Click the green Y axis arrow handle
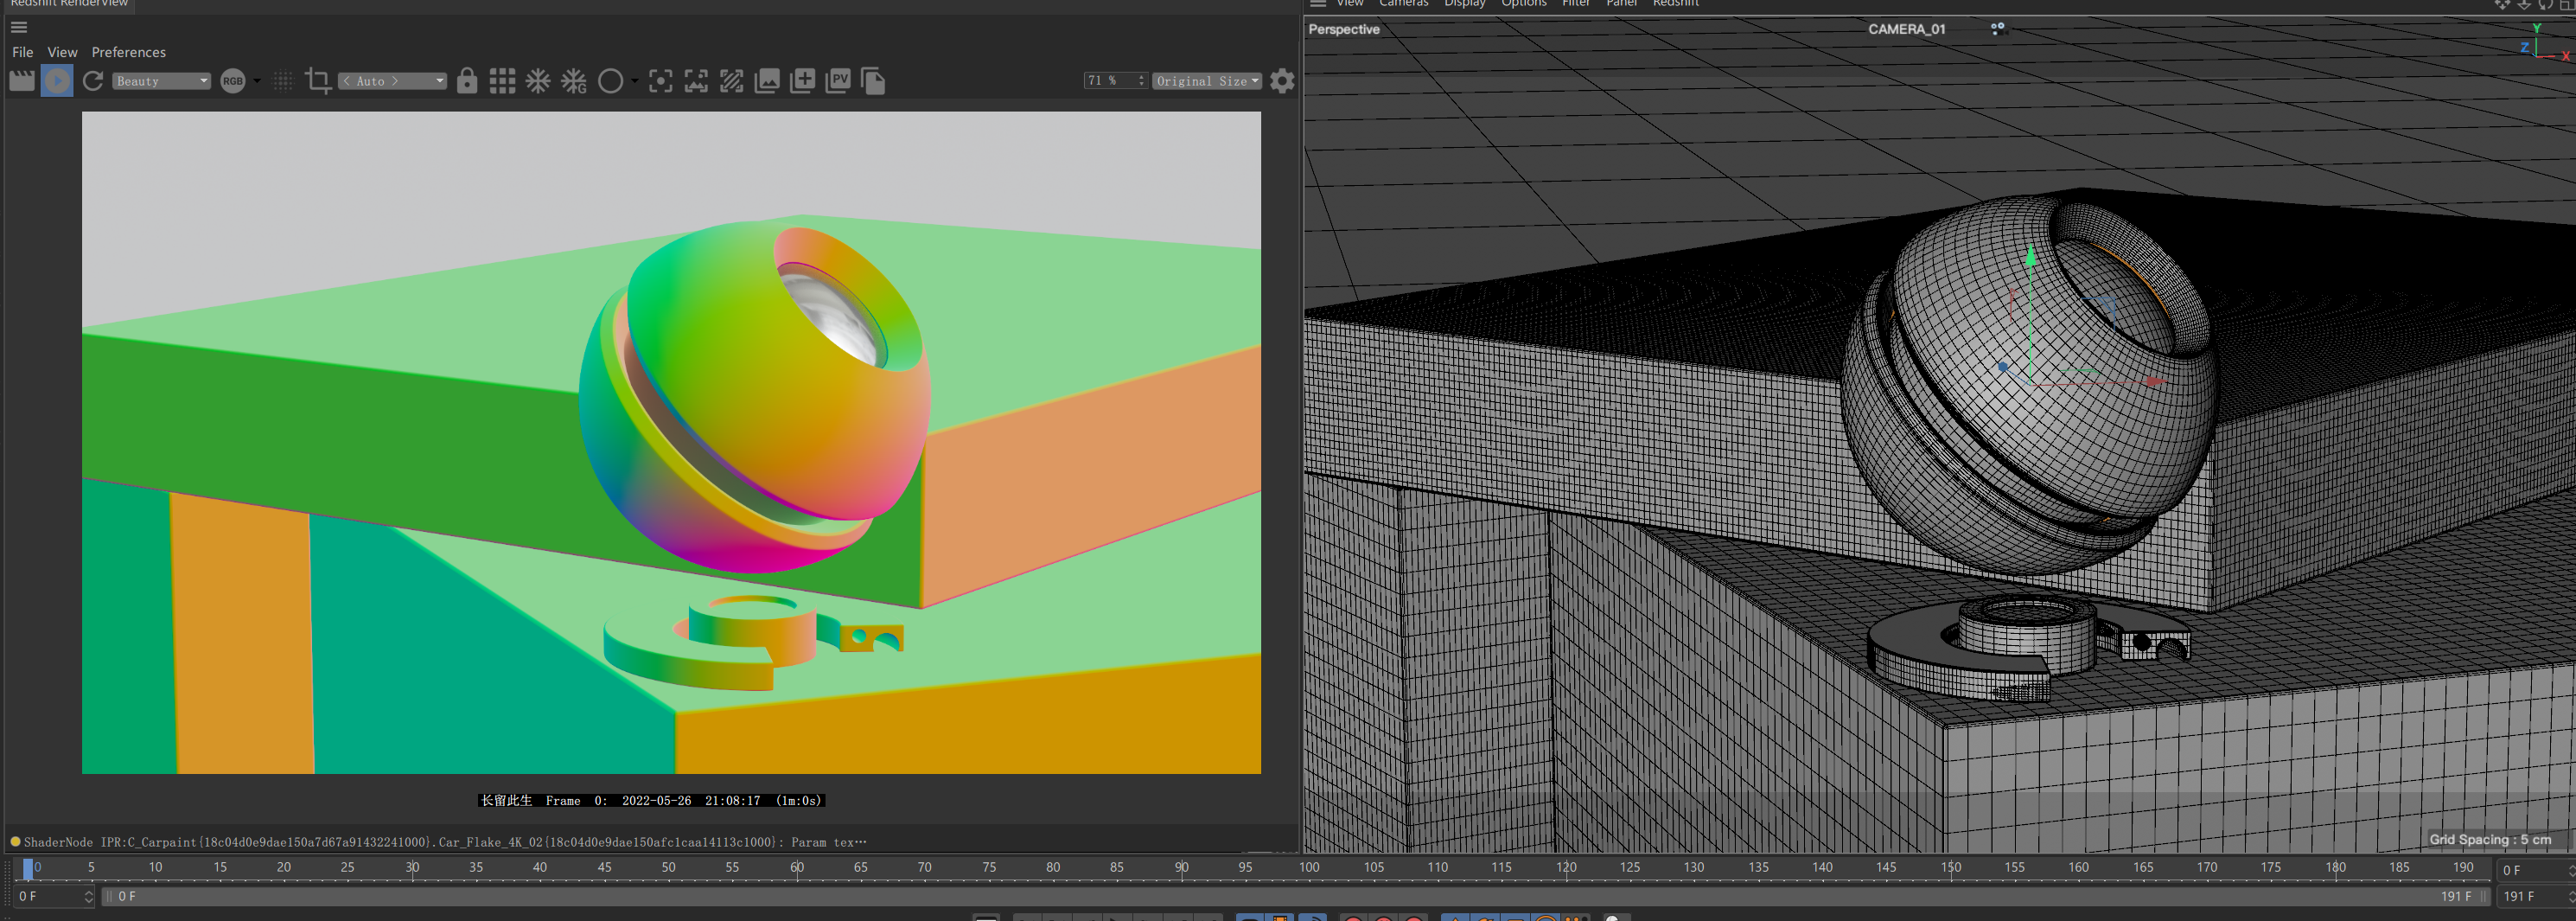Image resolution: width=2576 pixels, height=921 pixels. [2031, 257]
